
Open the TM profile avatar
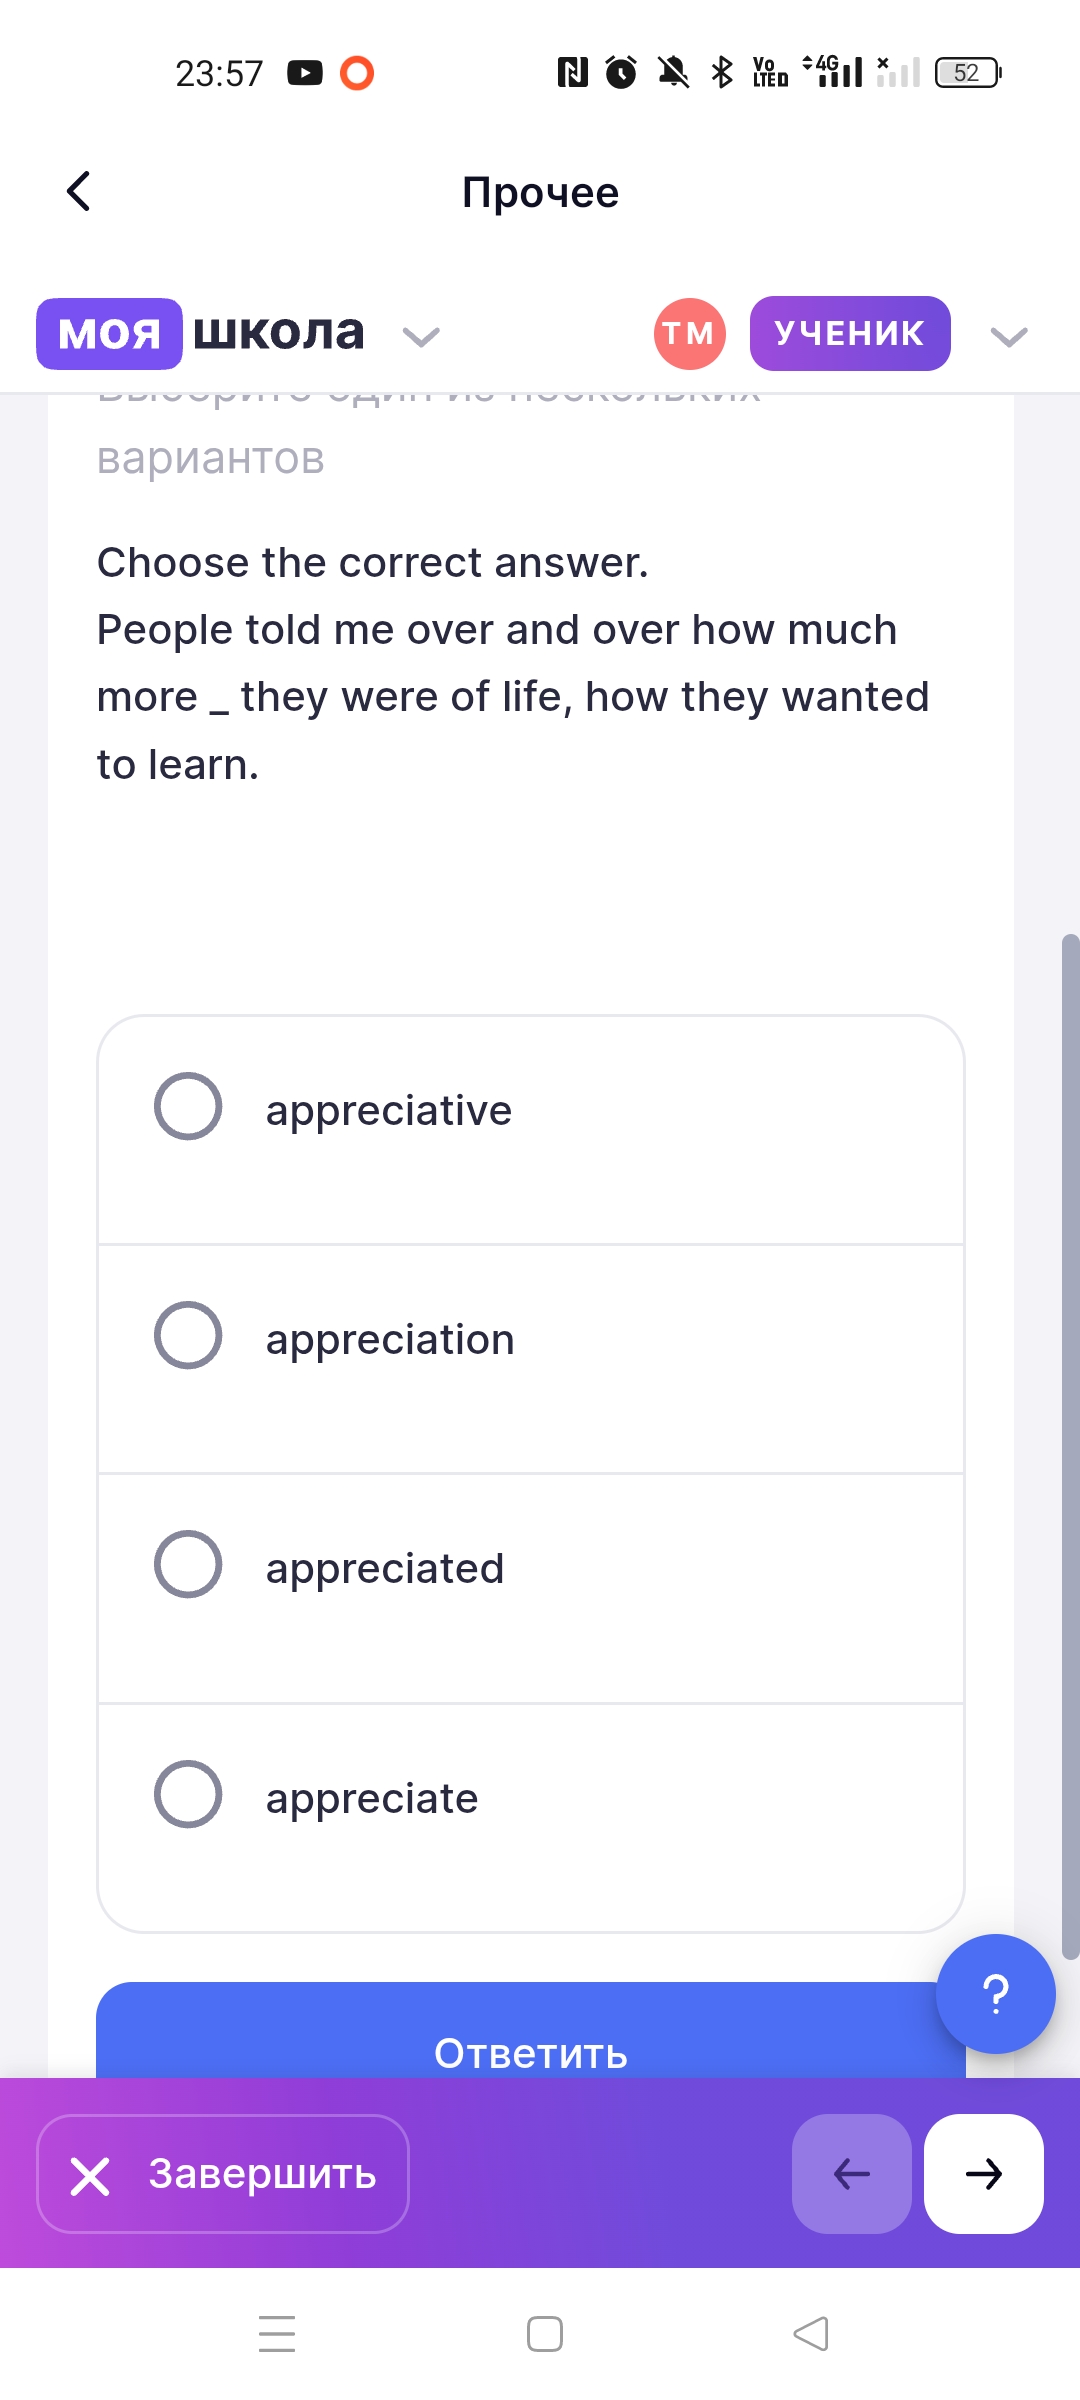pos(689,333)
